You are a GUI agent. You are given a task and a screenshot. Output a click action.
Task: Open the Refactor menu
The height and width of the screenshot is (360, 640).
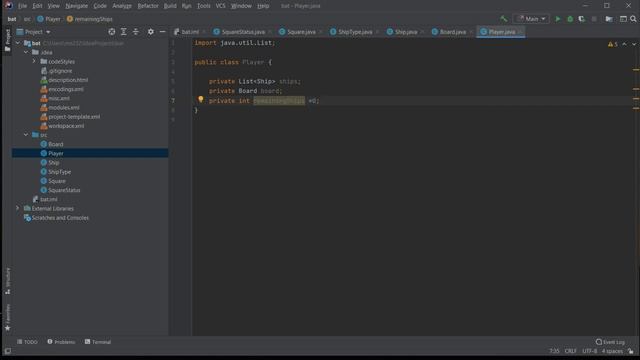148,6
